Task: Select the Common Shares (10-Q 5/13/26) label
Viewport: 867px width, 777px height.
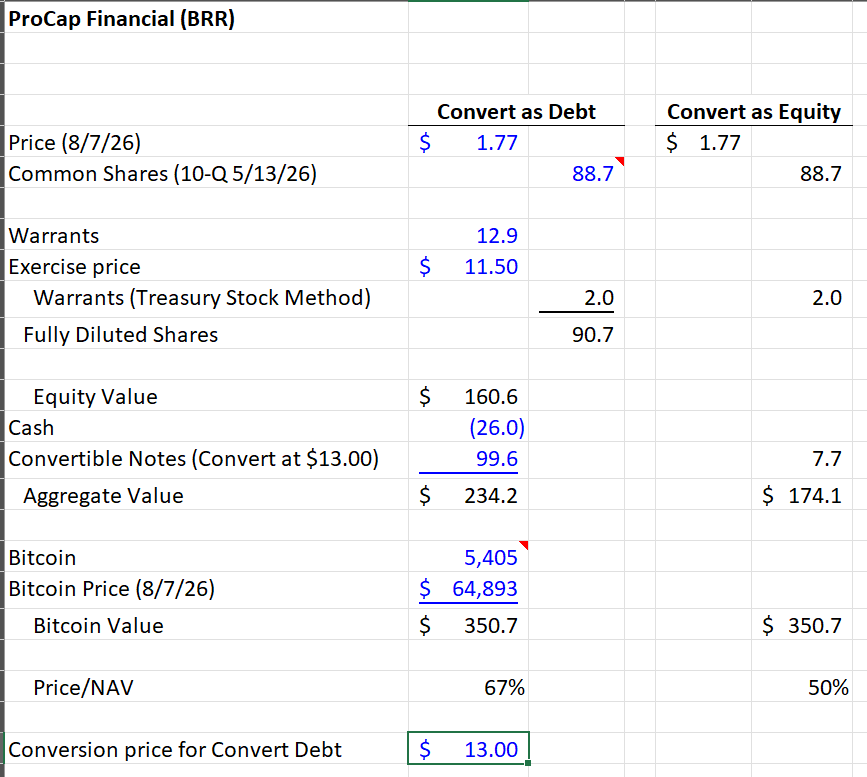Action: coord(163,174)
